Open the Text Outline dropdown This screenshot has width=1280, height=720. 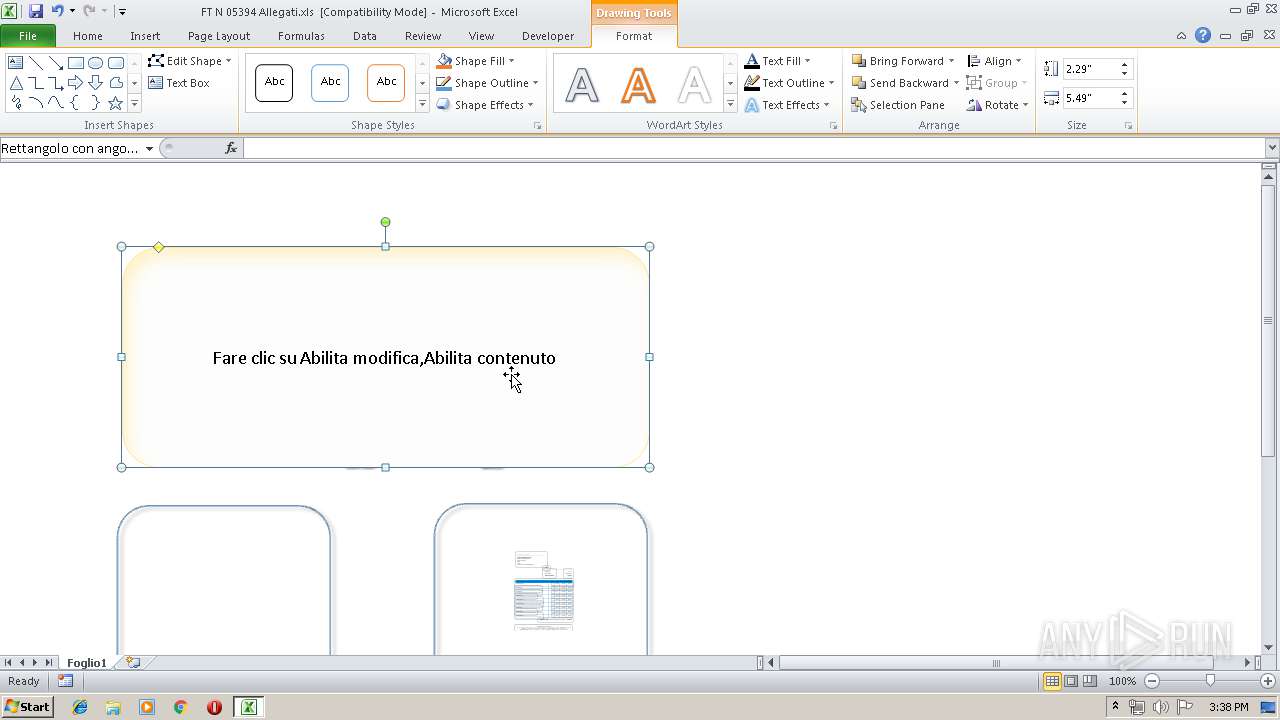(790, 83)
